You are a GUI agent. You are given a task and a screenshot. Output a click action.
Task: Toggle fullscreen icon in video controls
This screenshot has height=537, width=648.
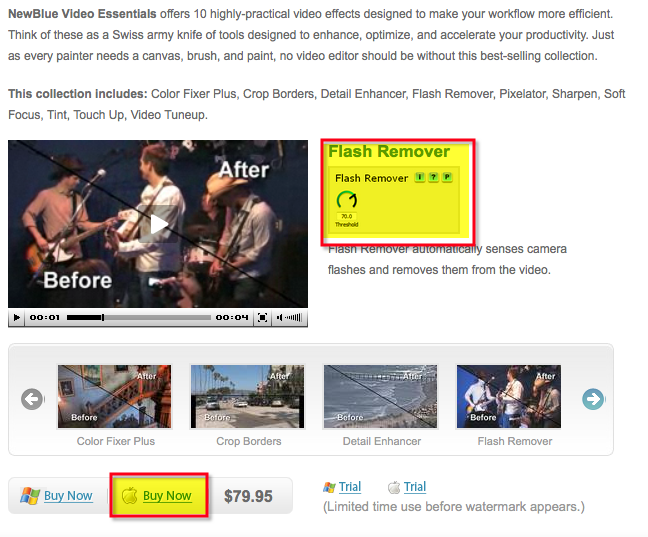[x=262, y=317]
